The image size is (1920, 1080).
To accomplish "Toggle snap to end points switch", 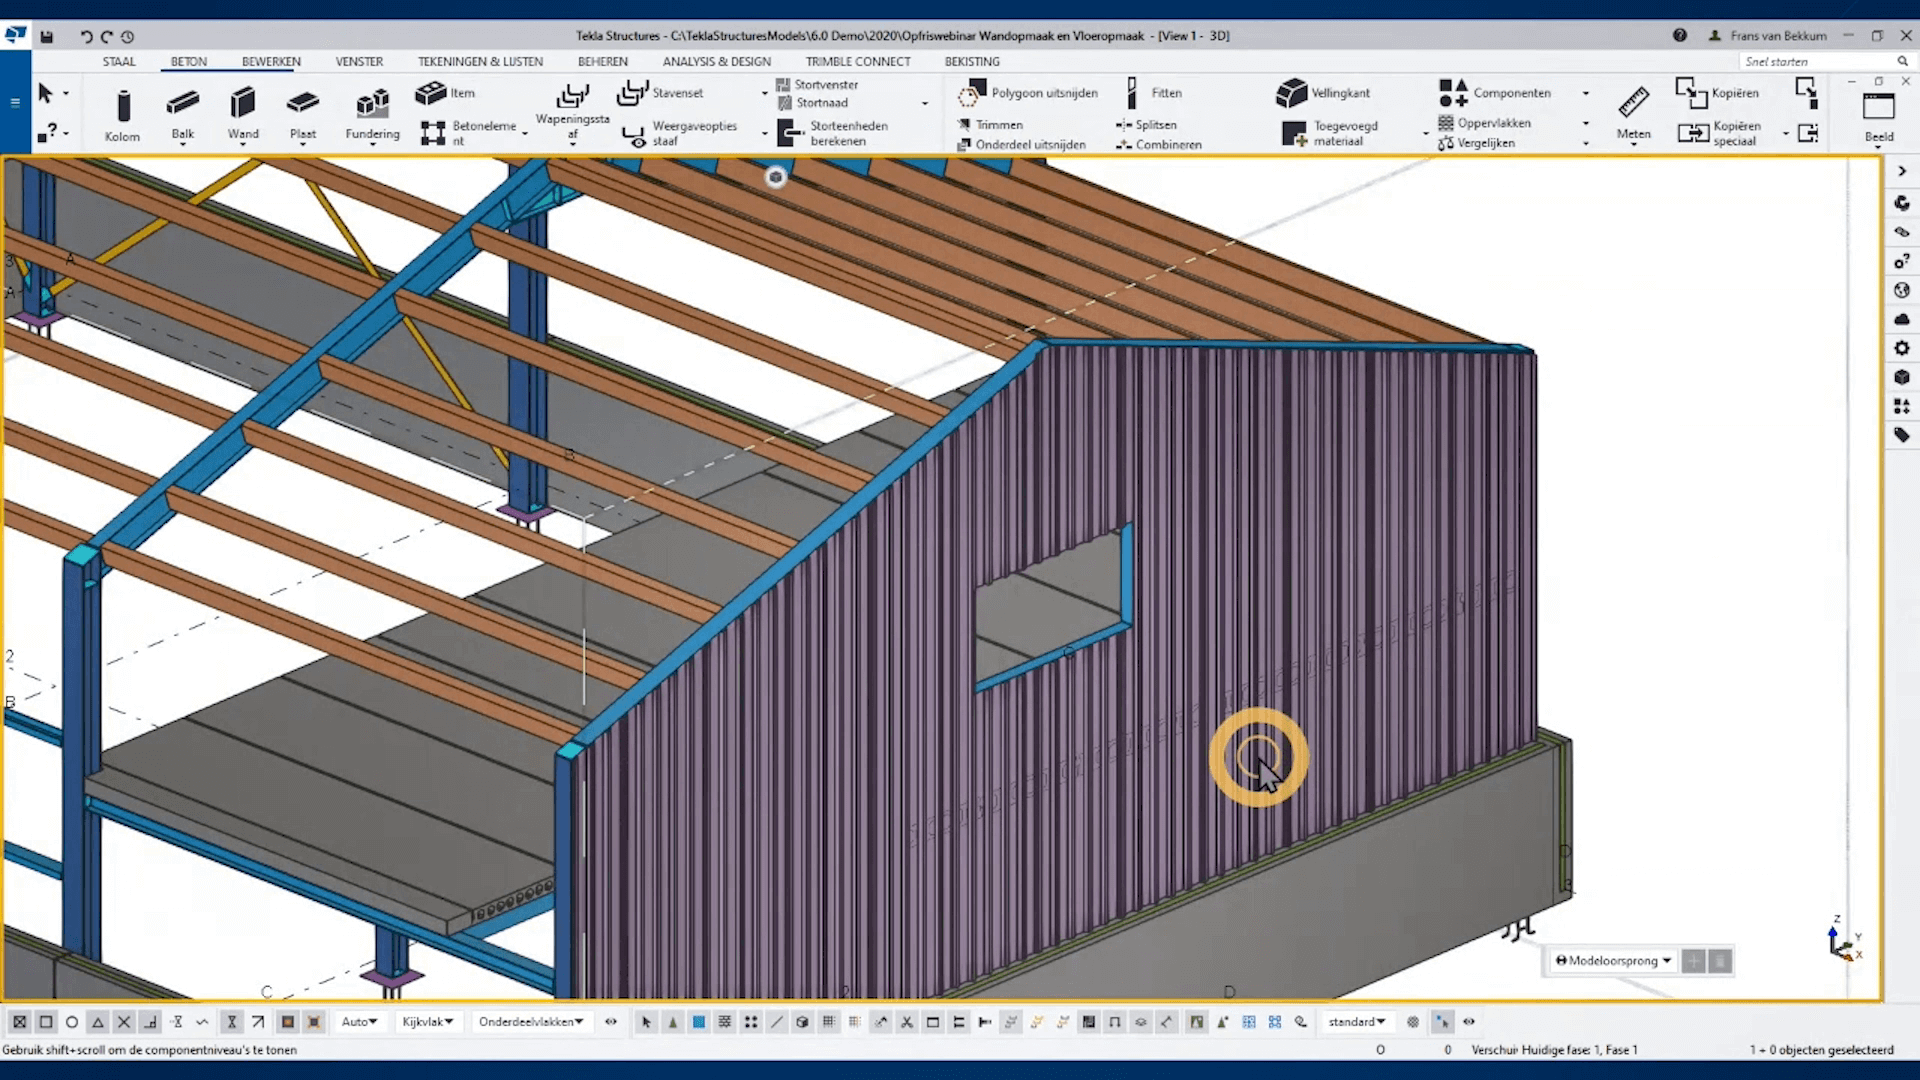I will click(x=46, y=1022).
